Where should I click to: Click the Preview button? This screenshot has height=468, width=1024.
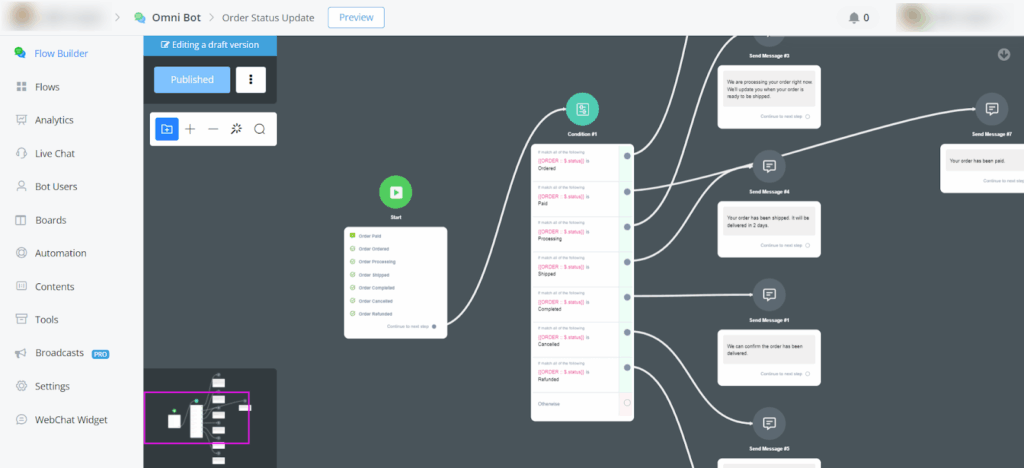[356, 17]
